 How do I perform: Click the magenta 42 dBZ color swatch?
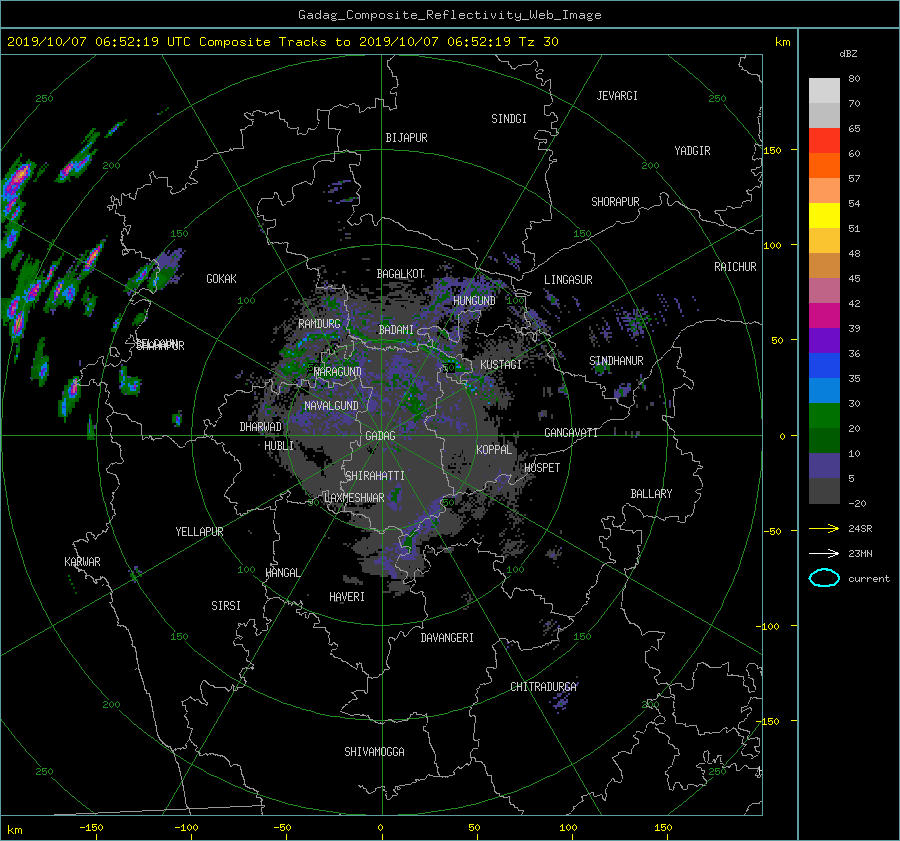(x=824, y=315)
